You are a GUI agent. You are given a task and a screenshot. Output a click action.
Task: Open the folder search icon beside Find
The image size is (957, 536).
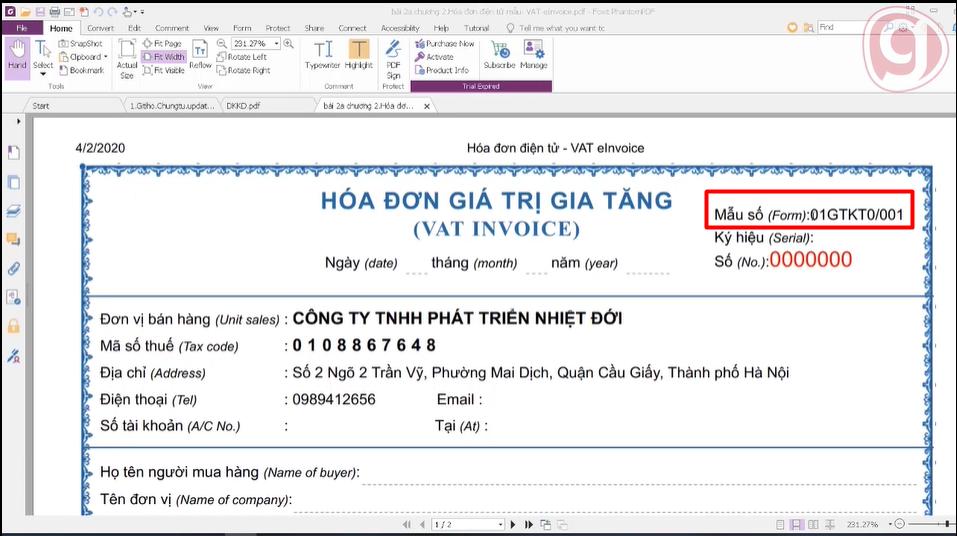[x=808, y=27]
